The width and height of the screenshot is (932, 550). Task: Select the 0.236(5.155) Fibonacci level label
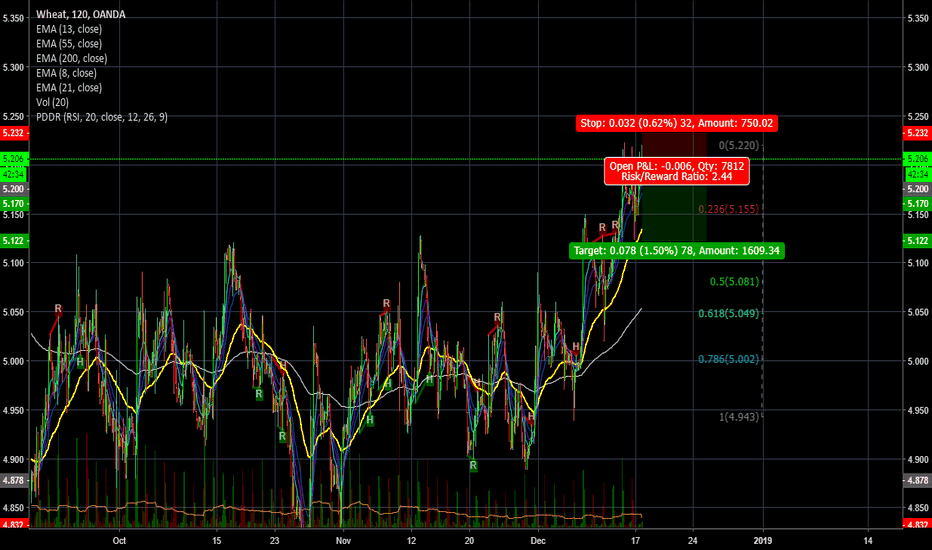point(728,209)
